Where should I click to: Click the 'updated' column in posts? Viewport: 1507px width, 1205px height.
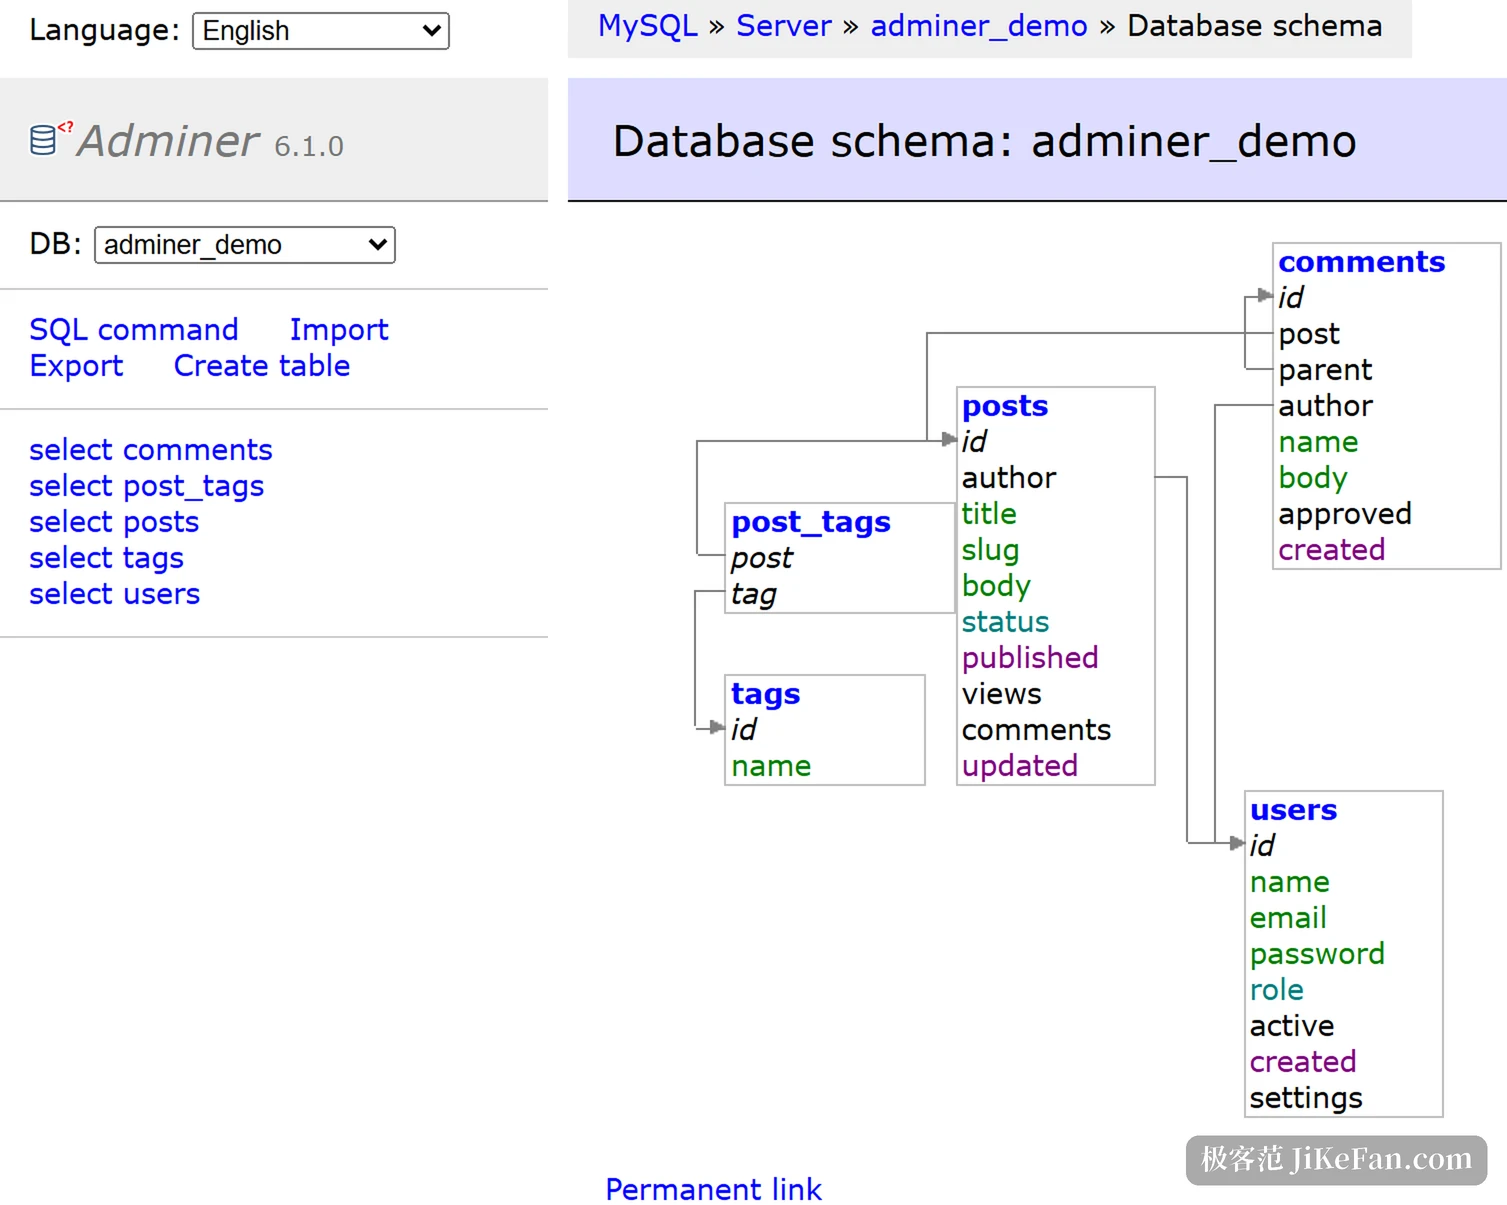tap(1020, 766)
